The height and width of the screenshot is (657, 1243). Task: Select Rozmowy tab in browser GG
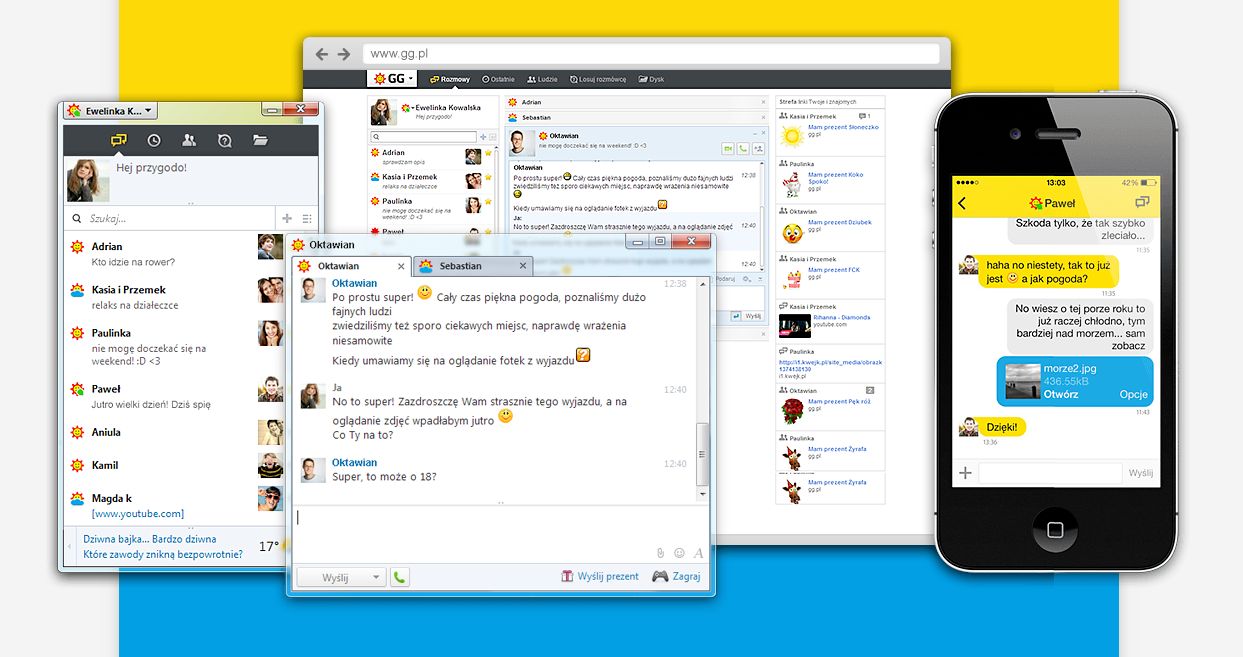[450, 79]
